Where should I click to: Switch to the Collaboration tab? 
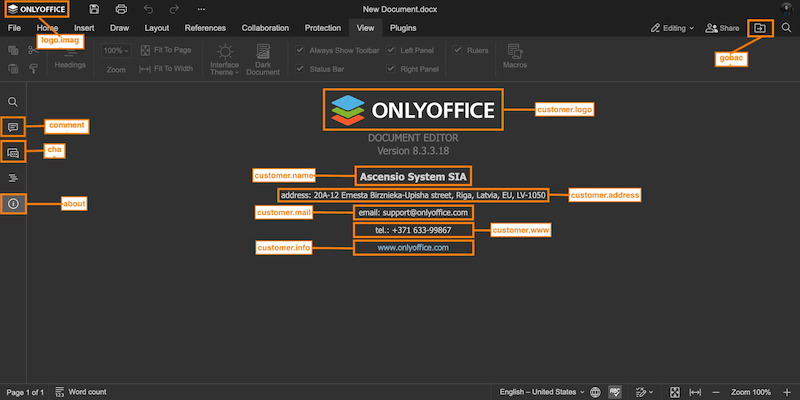pos(264,28)
